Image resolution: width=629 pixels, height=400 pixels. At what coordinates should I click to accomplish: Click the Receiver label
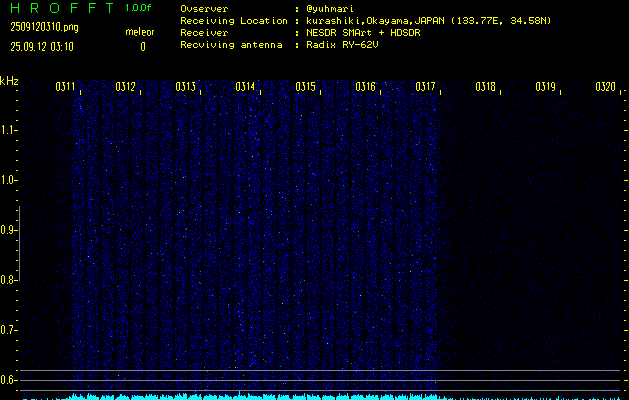pyautogui.click(x=204, y=33)
